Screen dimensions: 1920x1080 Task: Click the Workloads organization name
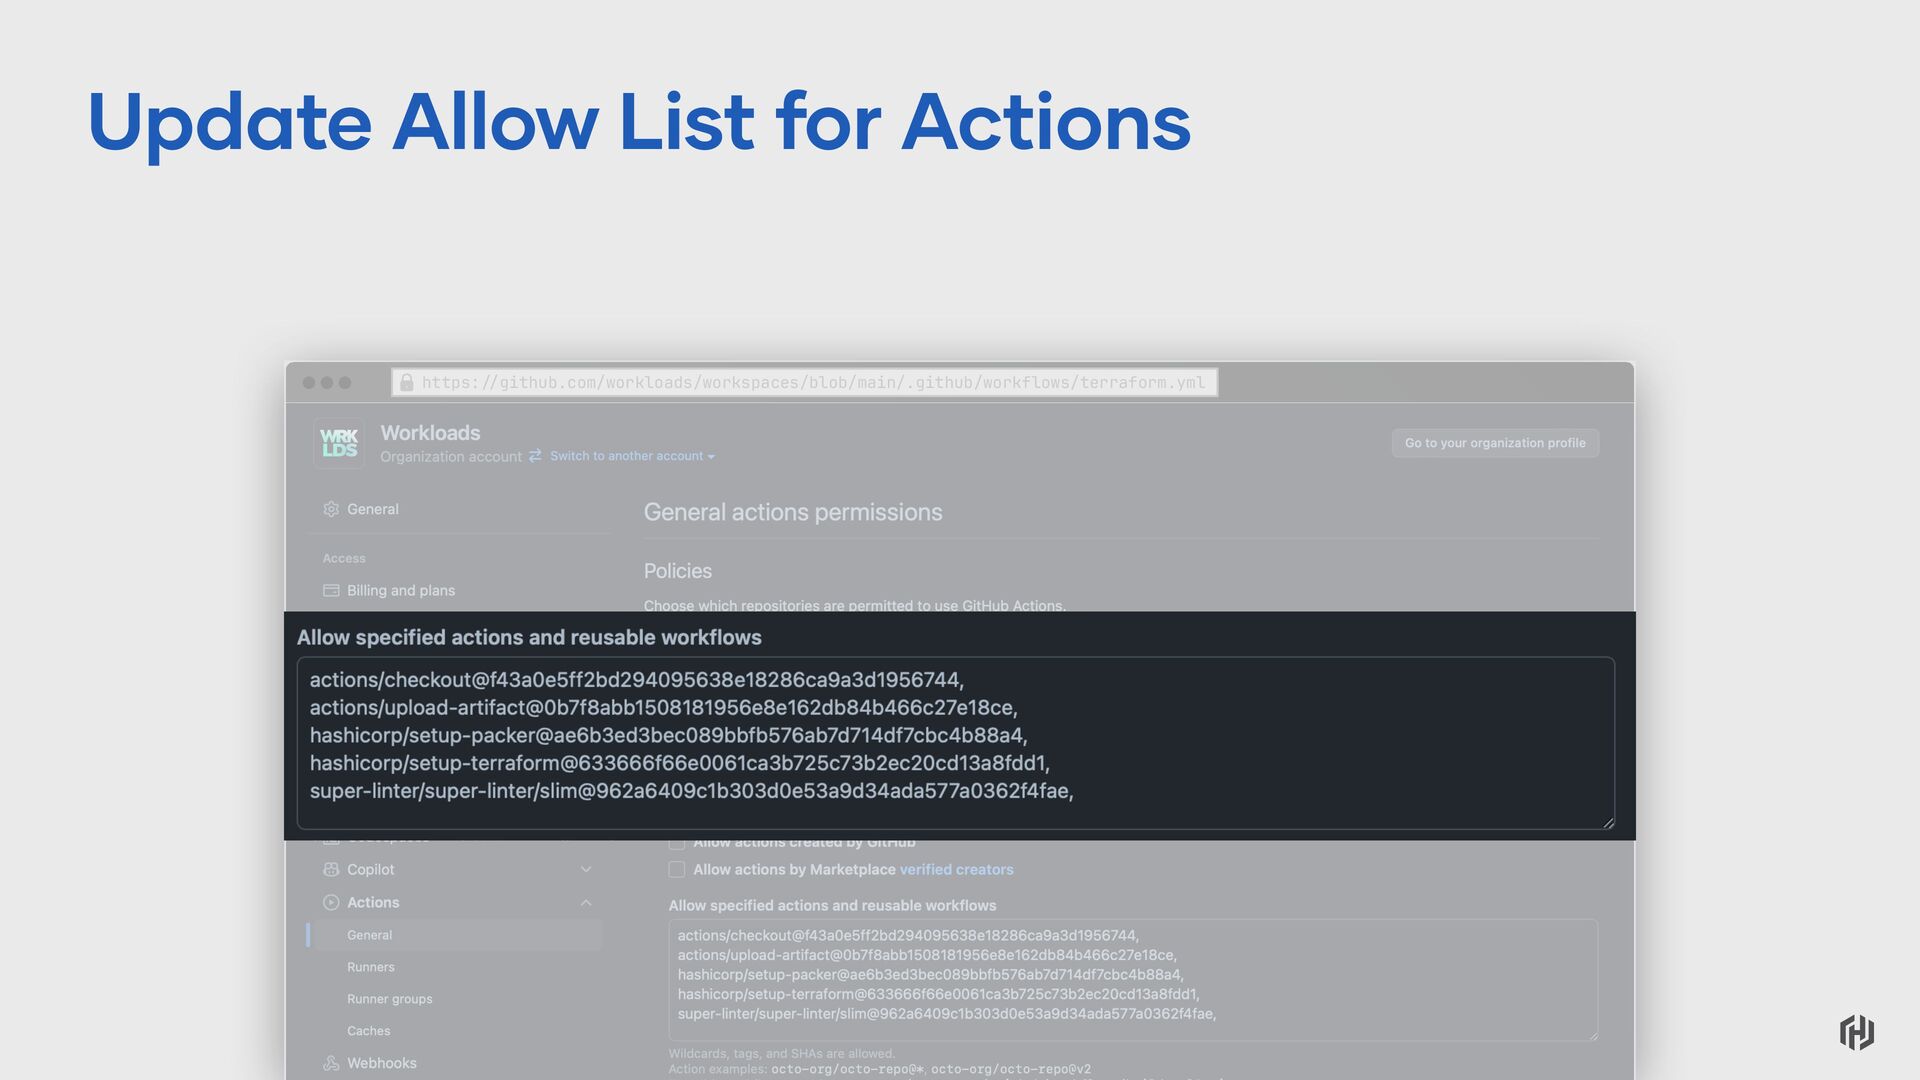[x=430, y=433]
